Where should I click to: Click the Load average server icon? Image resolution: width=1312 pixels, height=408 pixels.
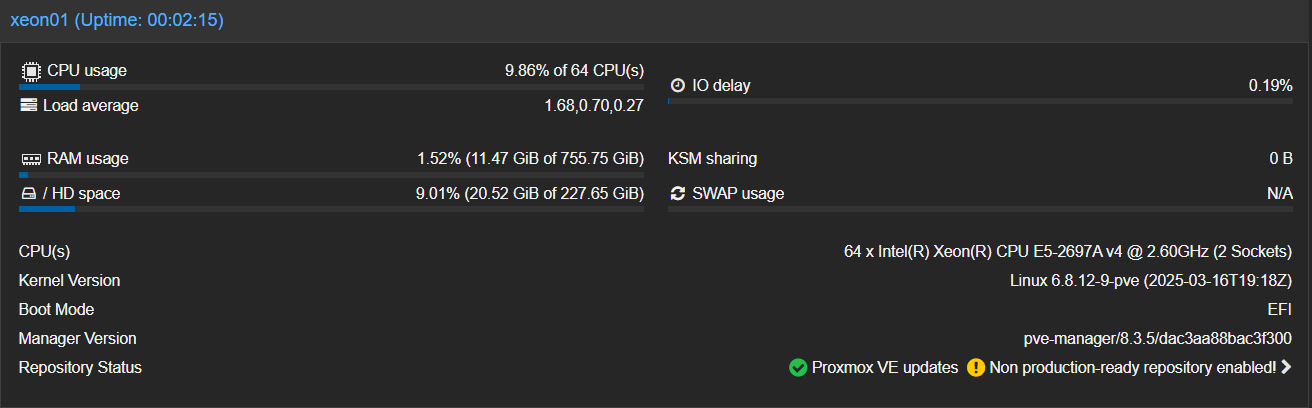tap(29, 106)
